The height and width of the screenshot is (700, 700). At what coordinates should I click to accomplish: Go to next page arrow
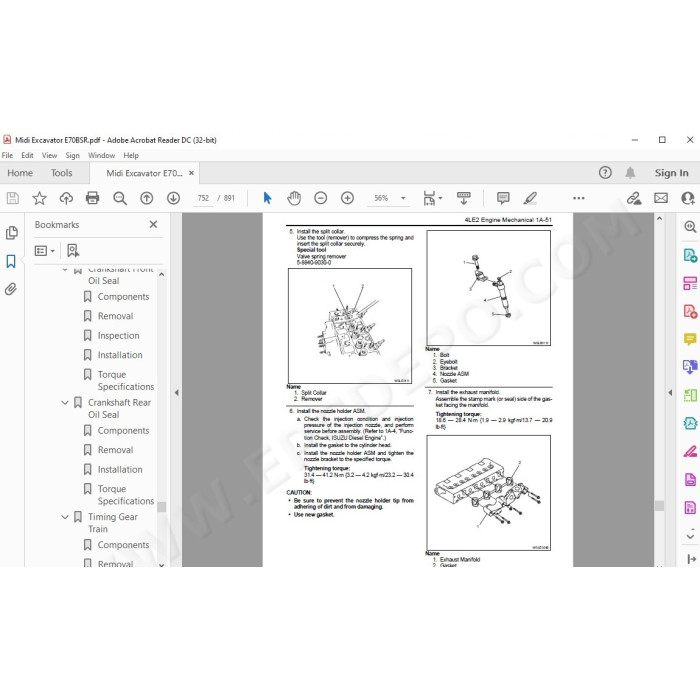[x=173, y=198]
